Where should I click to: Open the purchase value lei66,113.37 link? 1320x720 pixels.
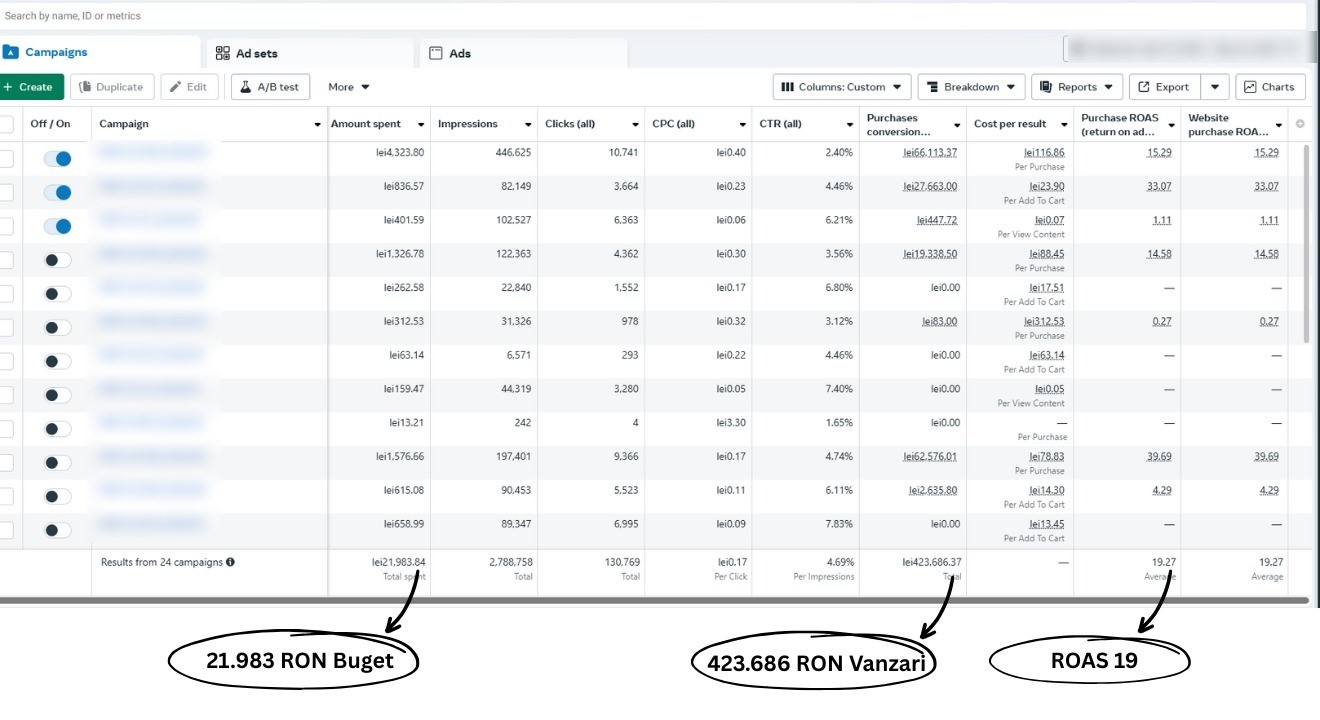coord(930,153)
